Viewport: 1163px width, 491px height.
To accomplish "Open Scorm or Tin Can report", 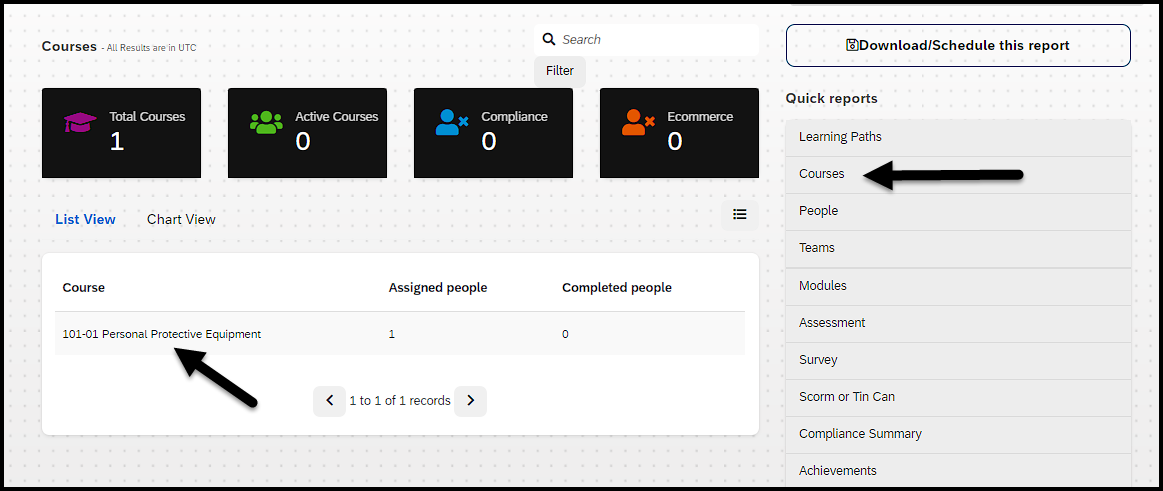I will (x=958, y=398).
